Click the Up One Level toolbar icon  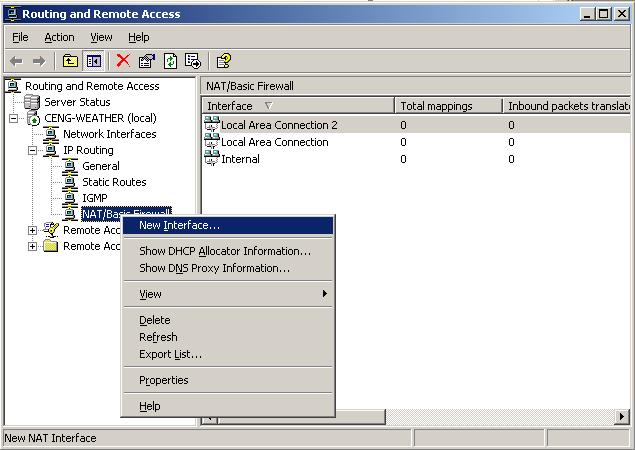pos(71,61)
